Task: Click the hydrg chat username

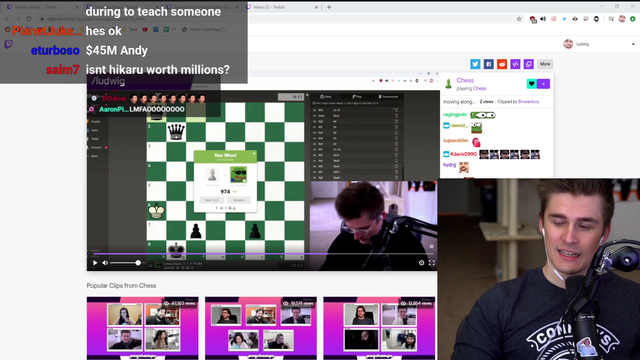Action: (x=449, y=165)
